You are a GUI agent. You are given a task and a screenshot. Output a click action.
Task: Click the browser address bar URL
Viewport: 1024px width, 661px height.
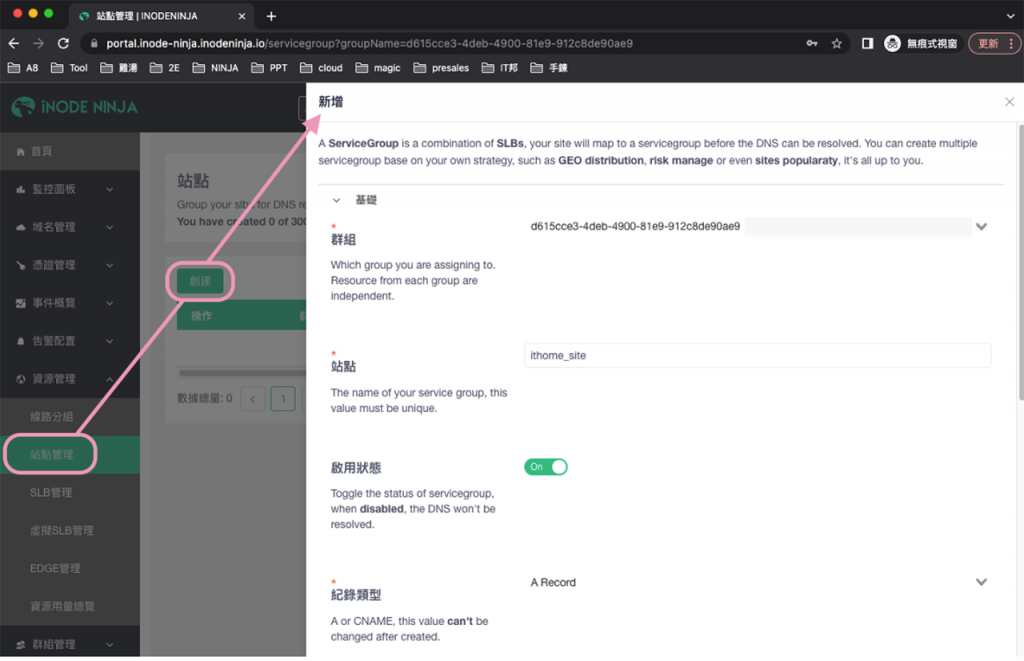click(369, 43)
